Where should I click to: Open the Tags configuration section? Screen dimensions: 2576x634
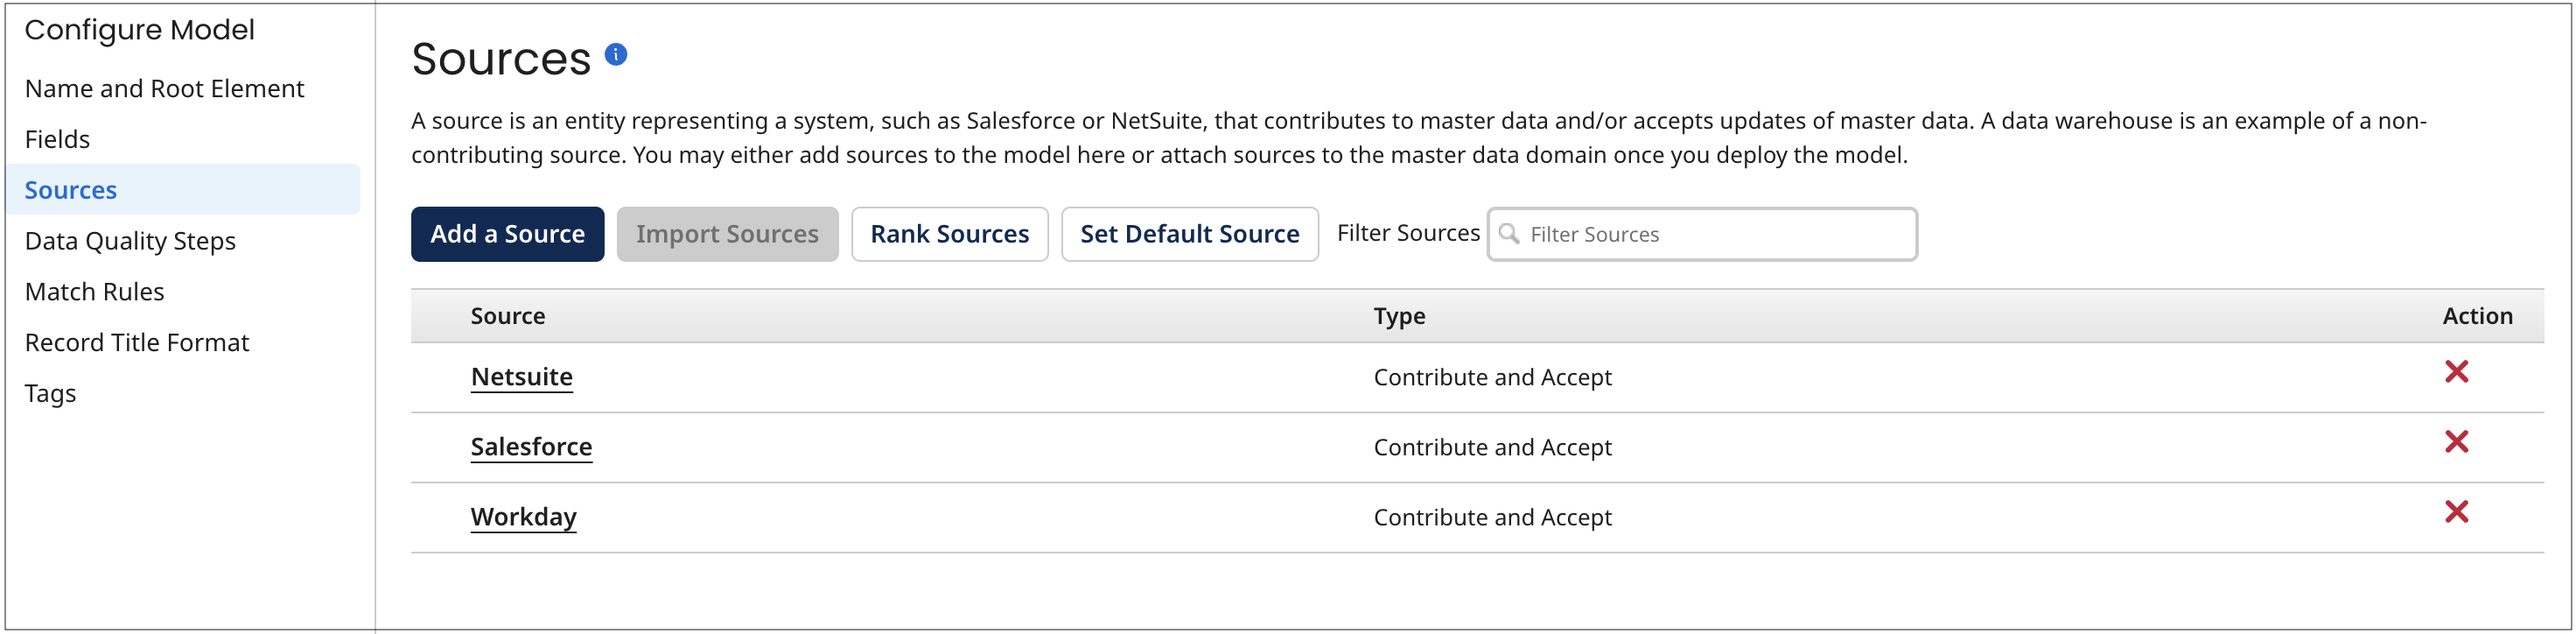(x=50, y=392)
